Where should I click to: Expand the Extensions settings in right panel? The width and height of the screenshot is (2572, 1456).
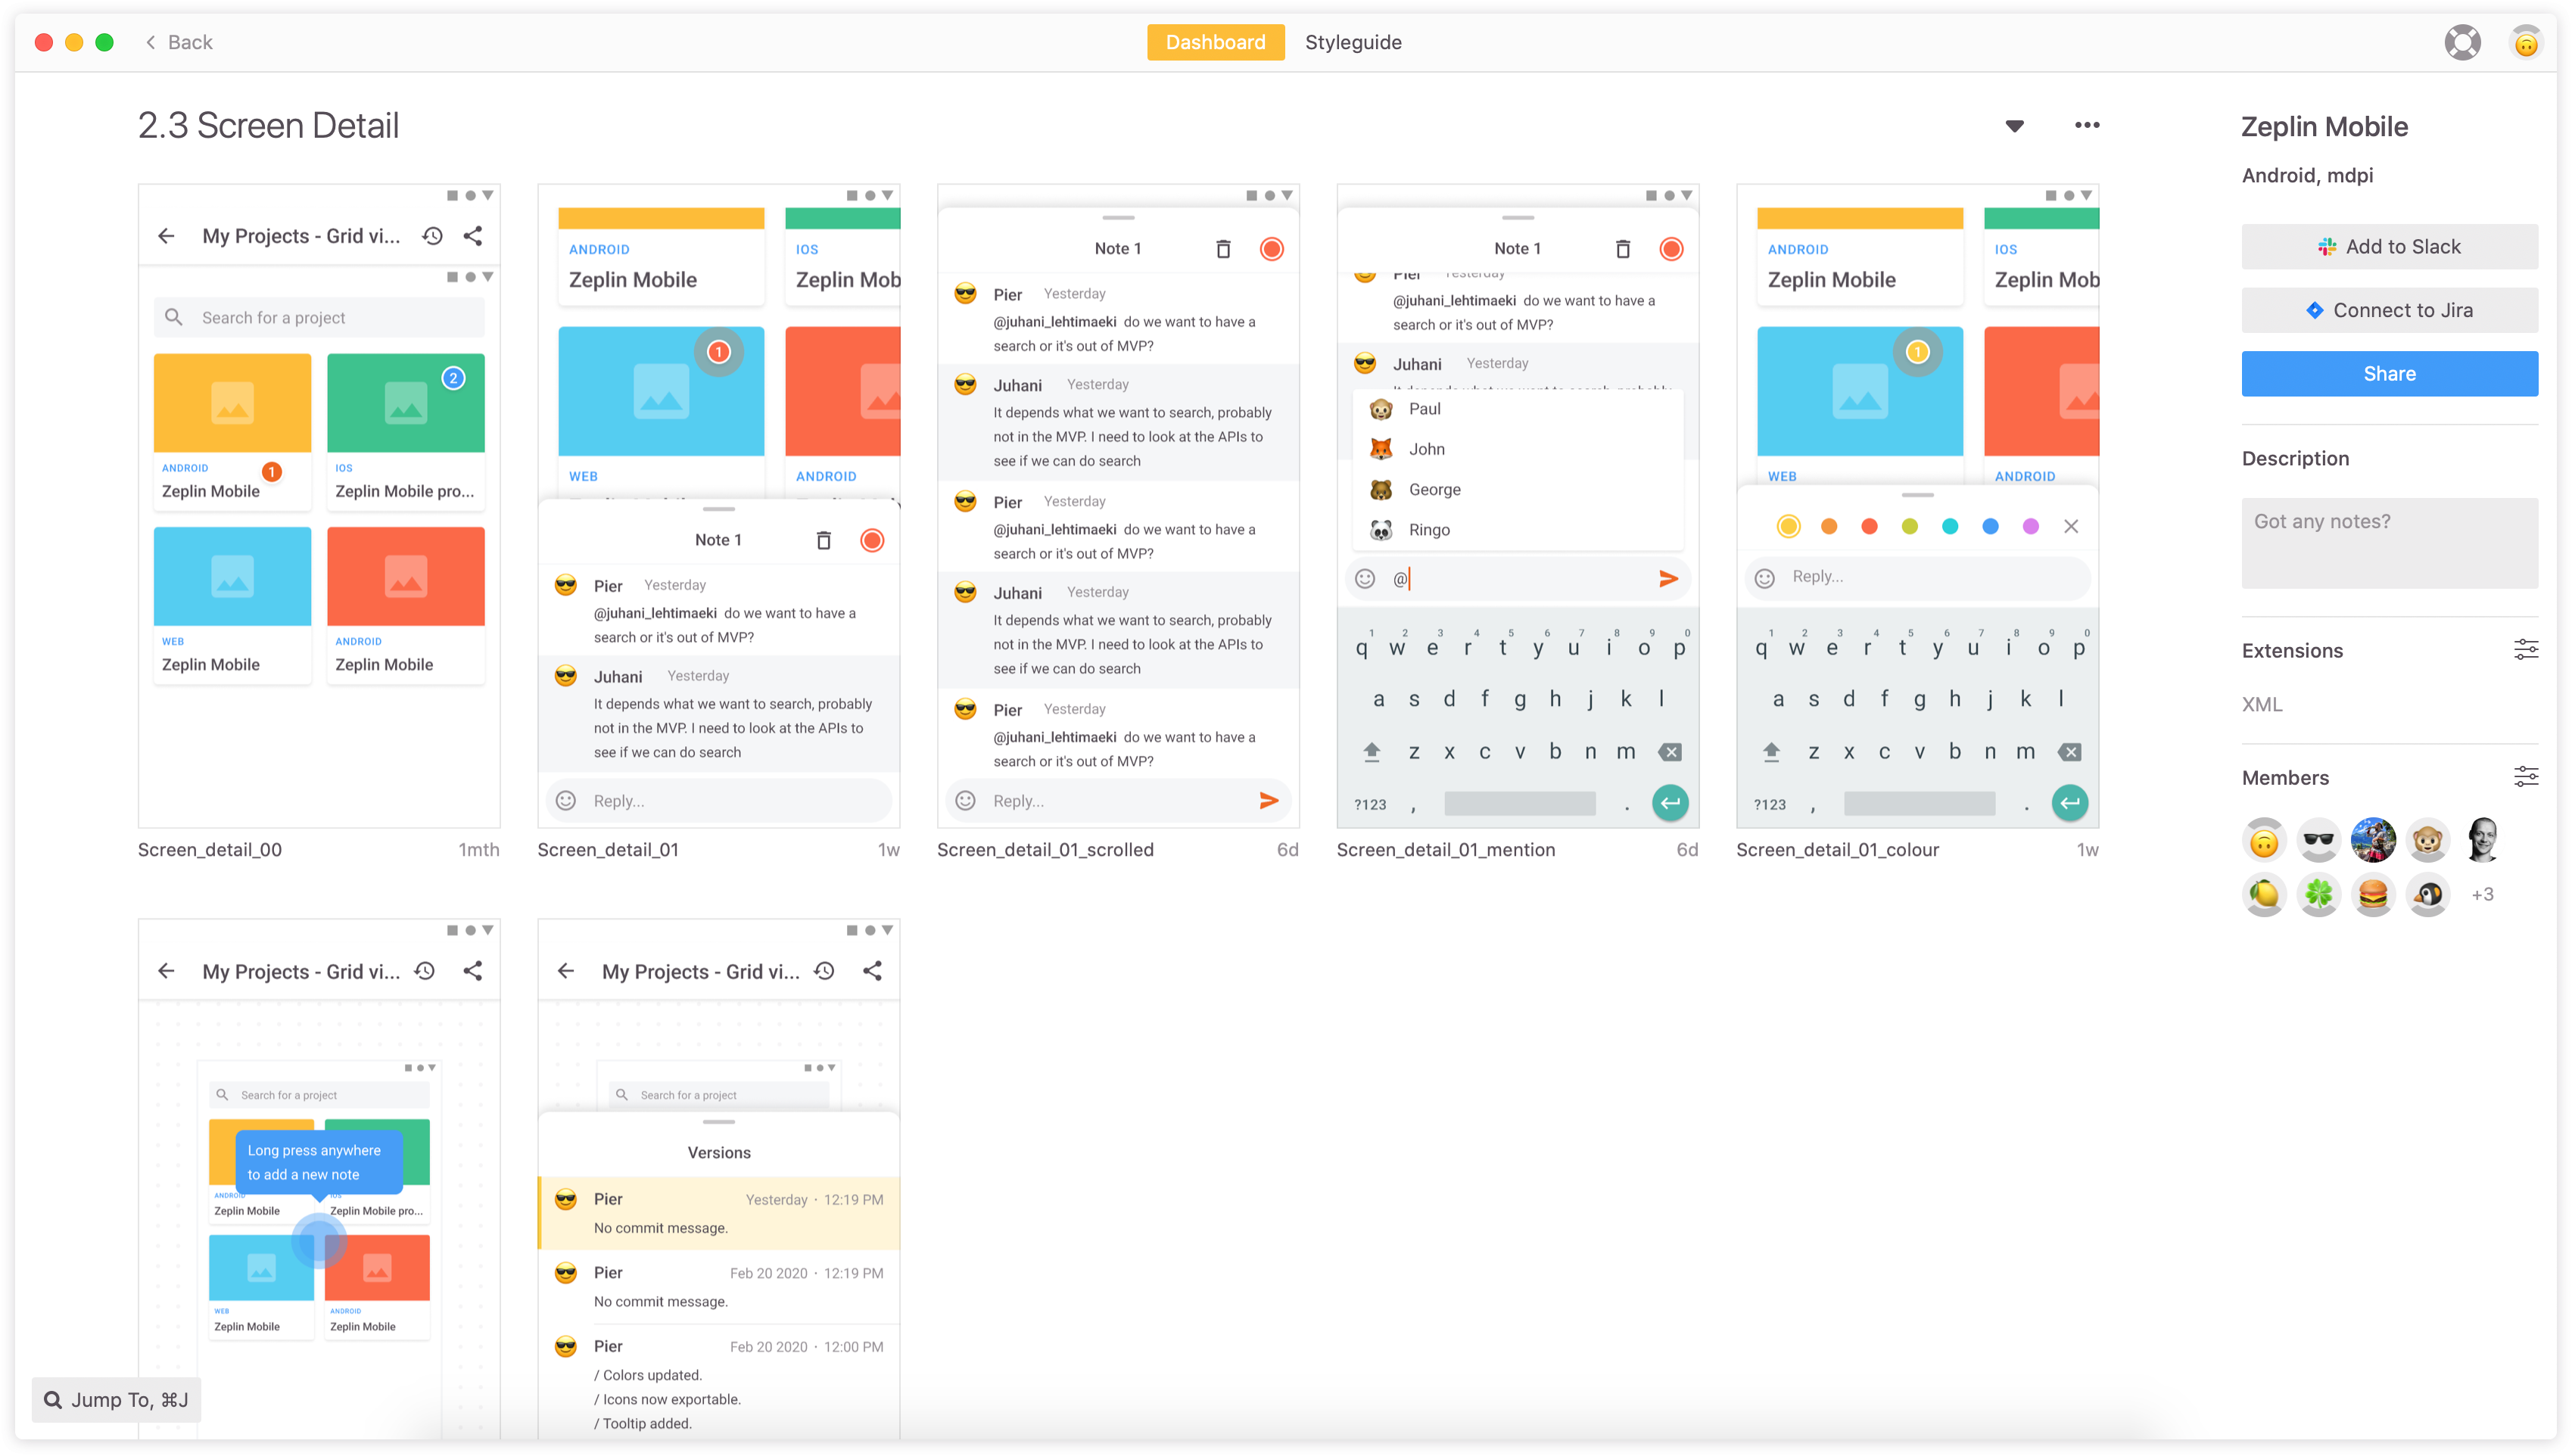2524,650
